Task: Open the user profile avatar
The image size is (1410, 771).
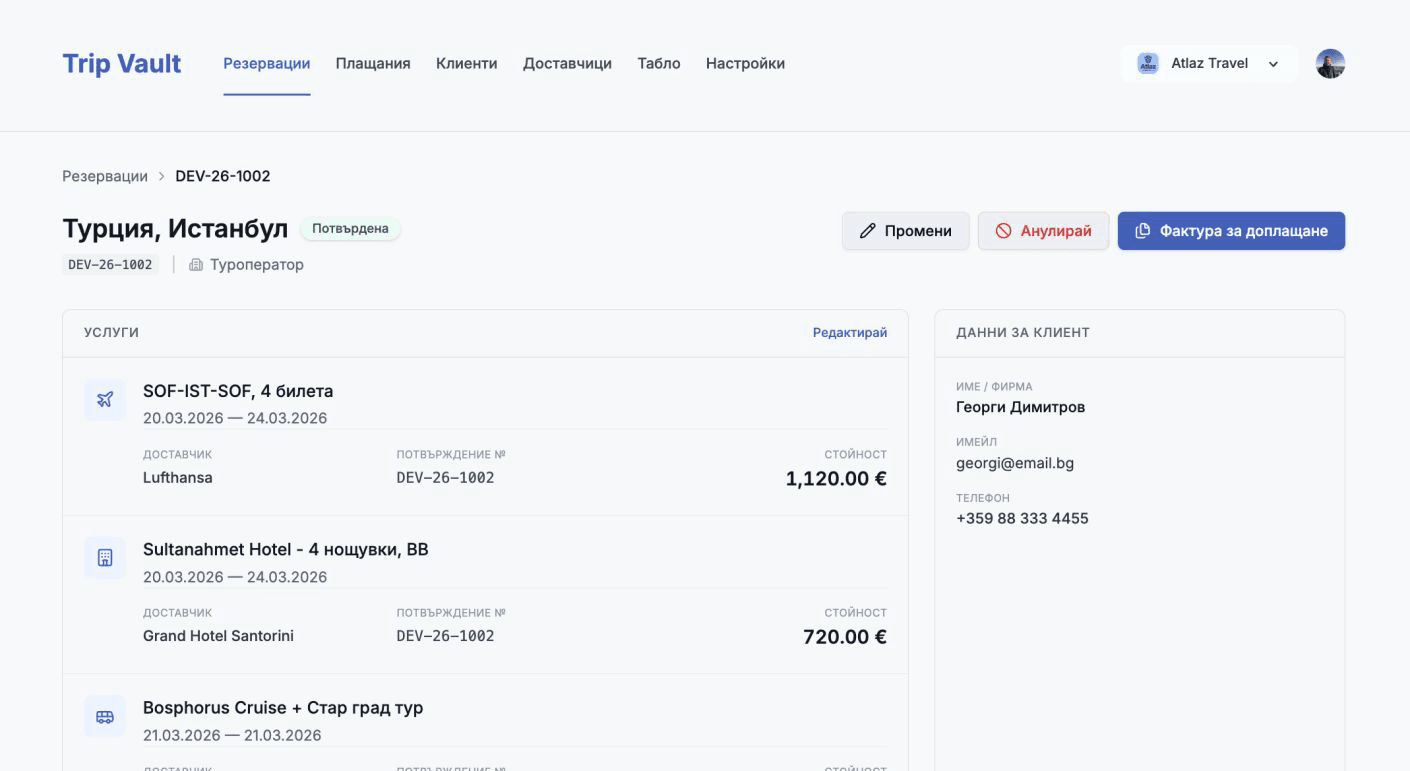Action: tap(1330, 64)
